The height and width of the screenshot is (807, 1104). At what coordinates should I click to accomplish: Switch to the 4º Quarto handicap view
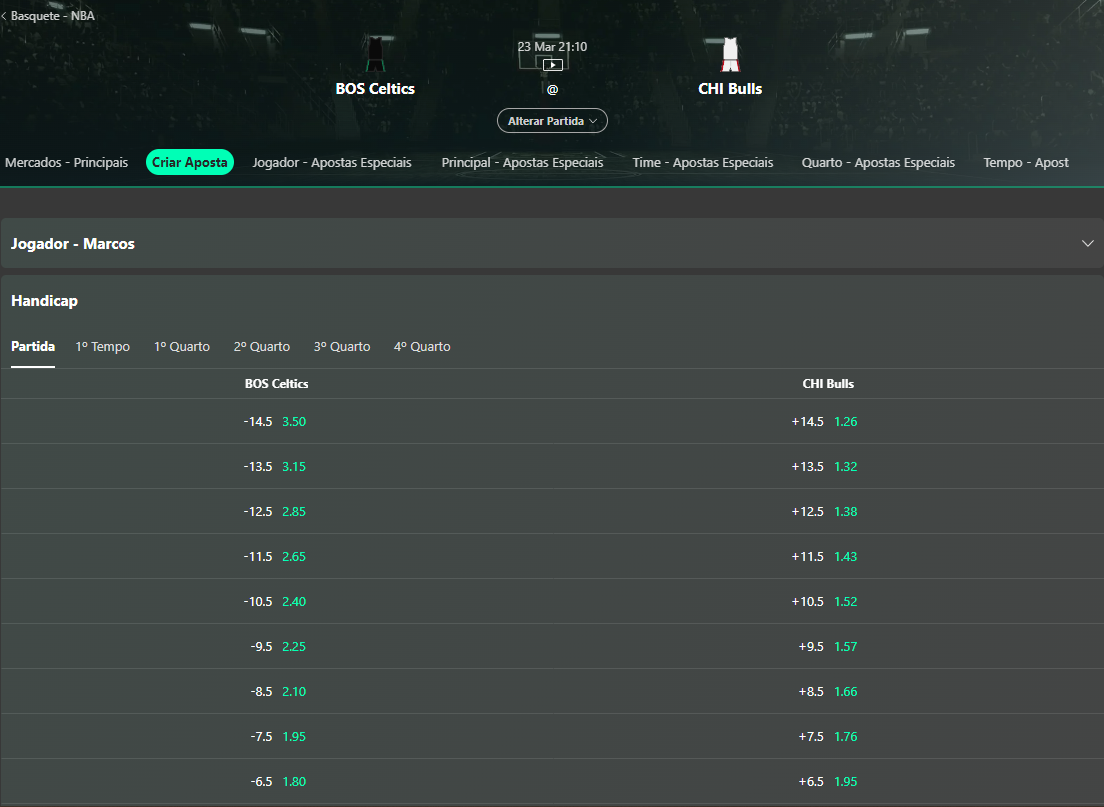422,346
